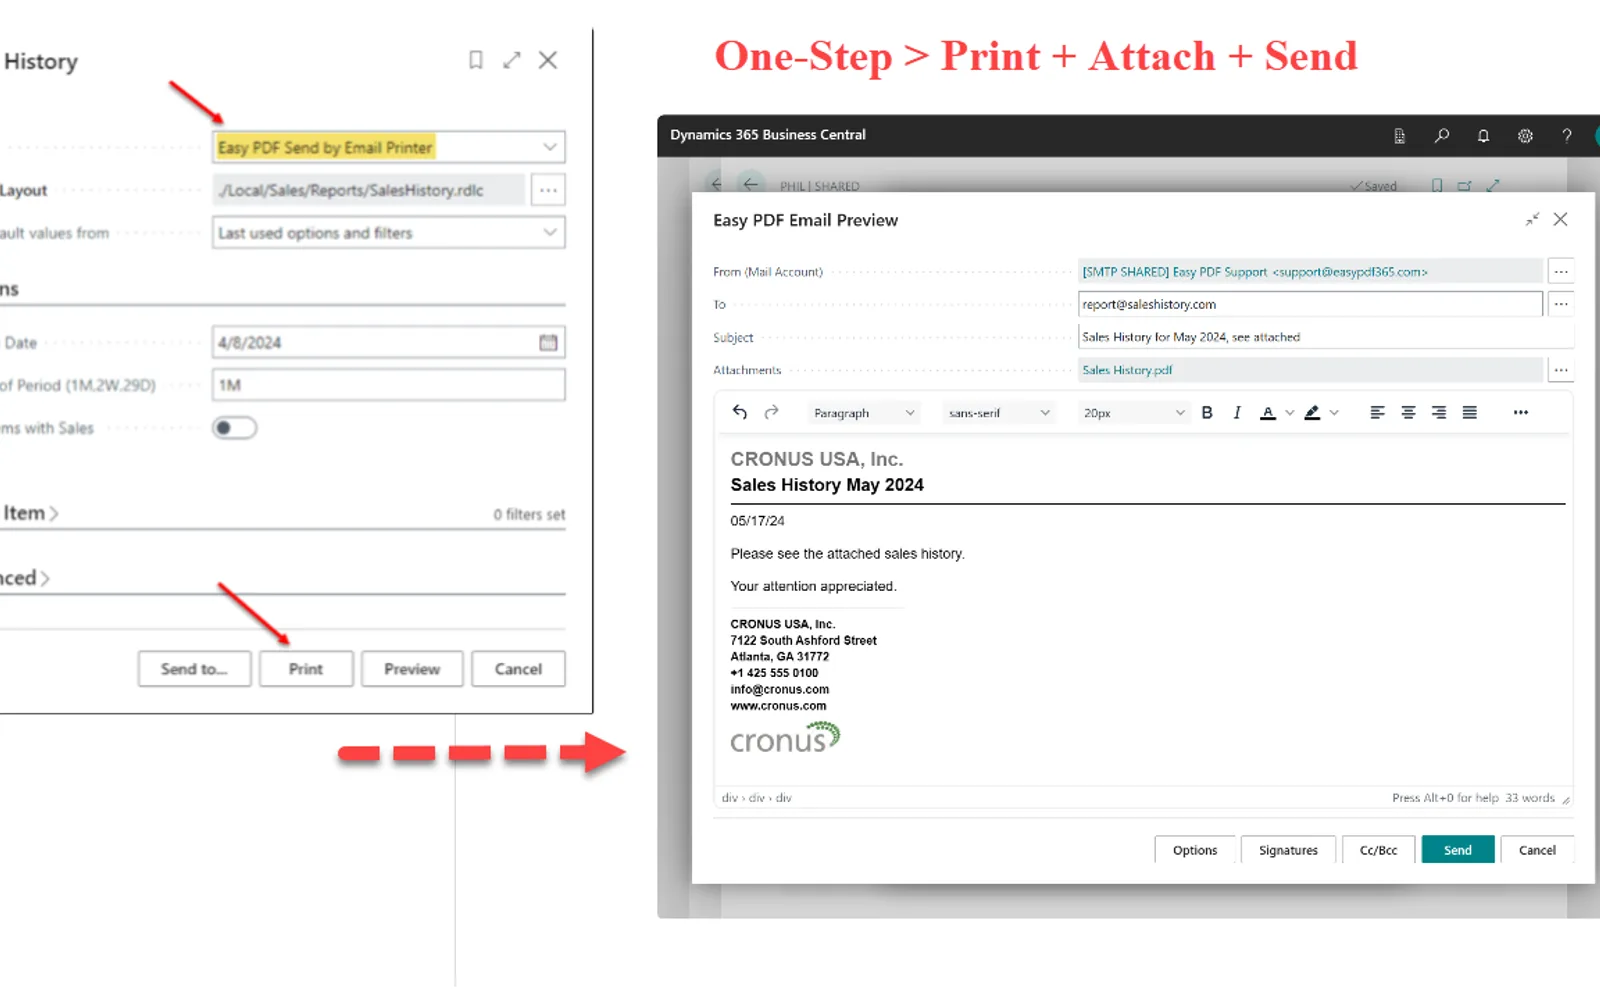Open recipient lookup ellipsis next to To field
Viewport: 1600px width, 1000px height.
pos(1561,304)
